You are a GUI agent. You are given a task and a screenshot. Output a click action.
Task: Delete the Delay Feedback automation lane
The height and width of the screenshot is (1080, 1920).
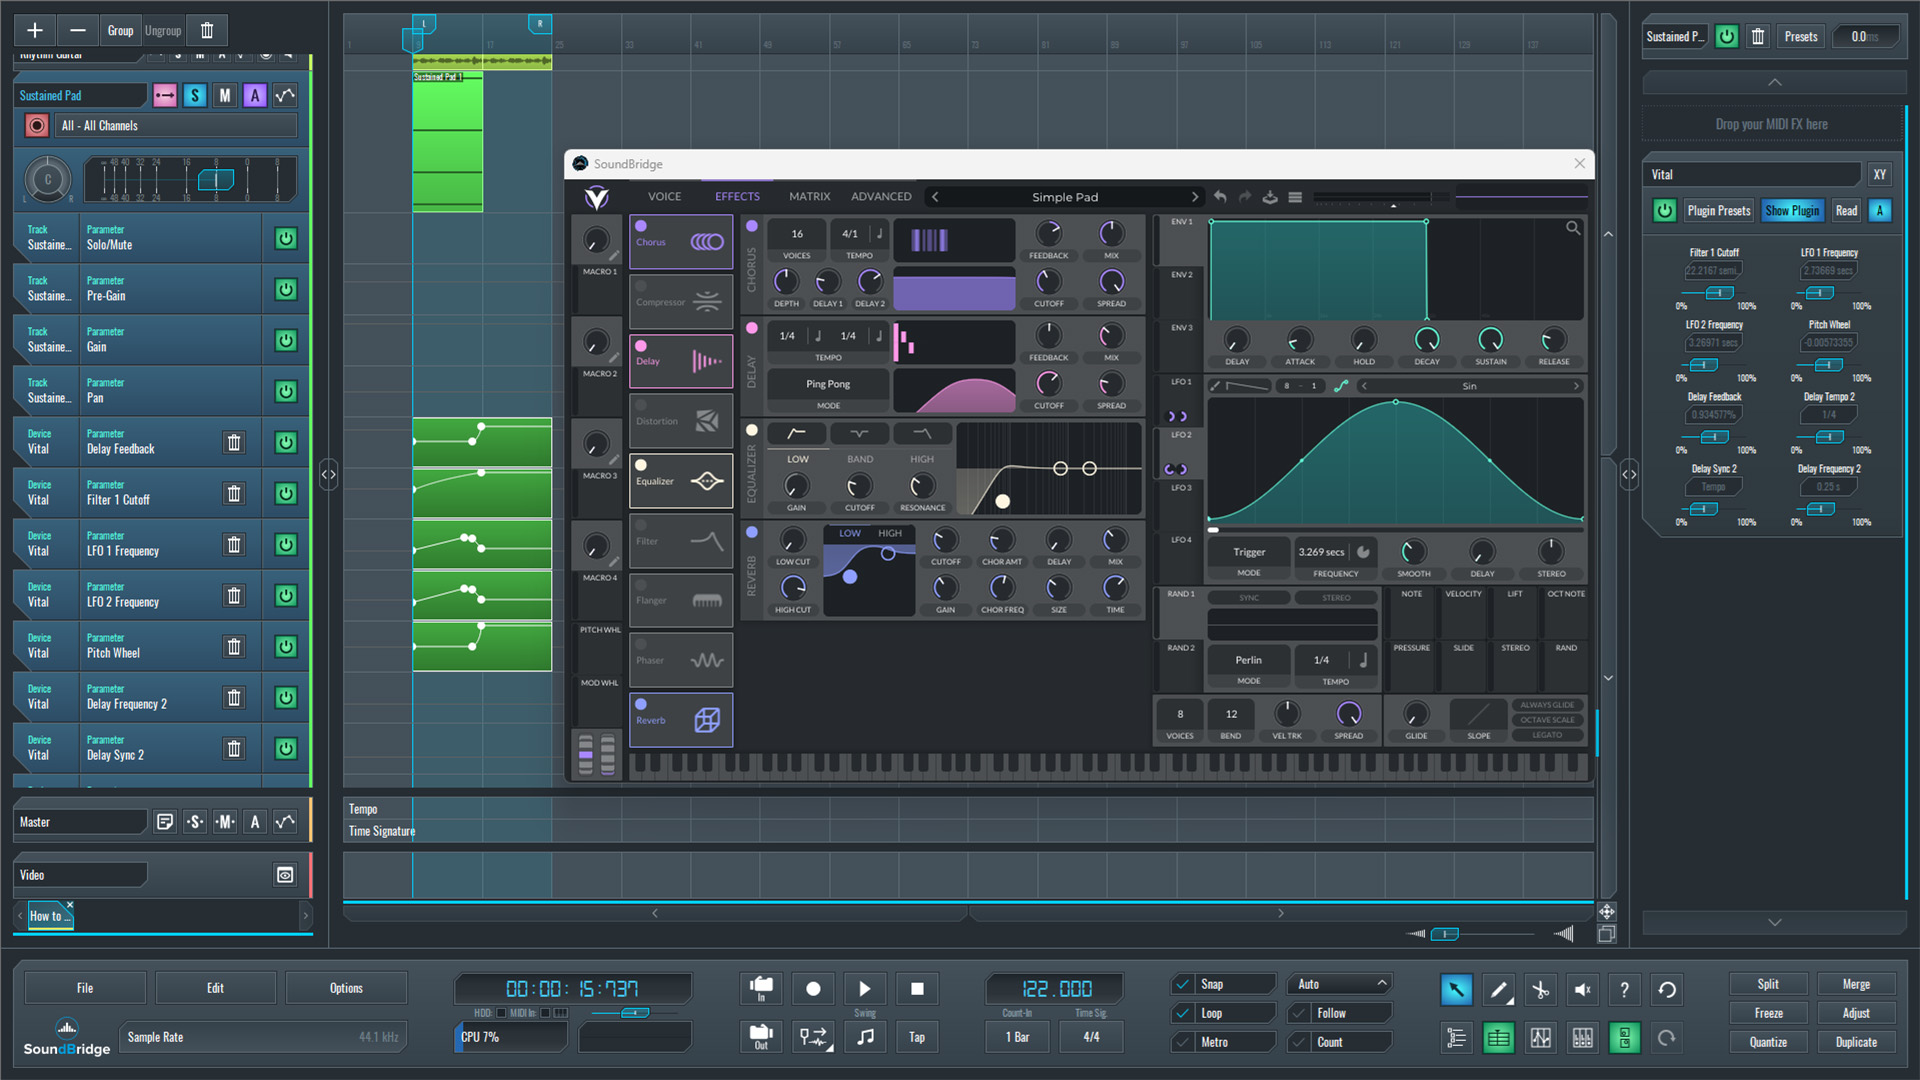(x=234, y=442)
